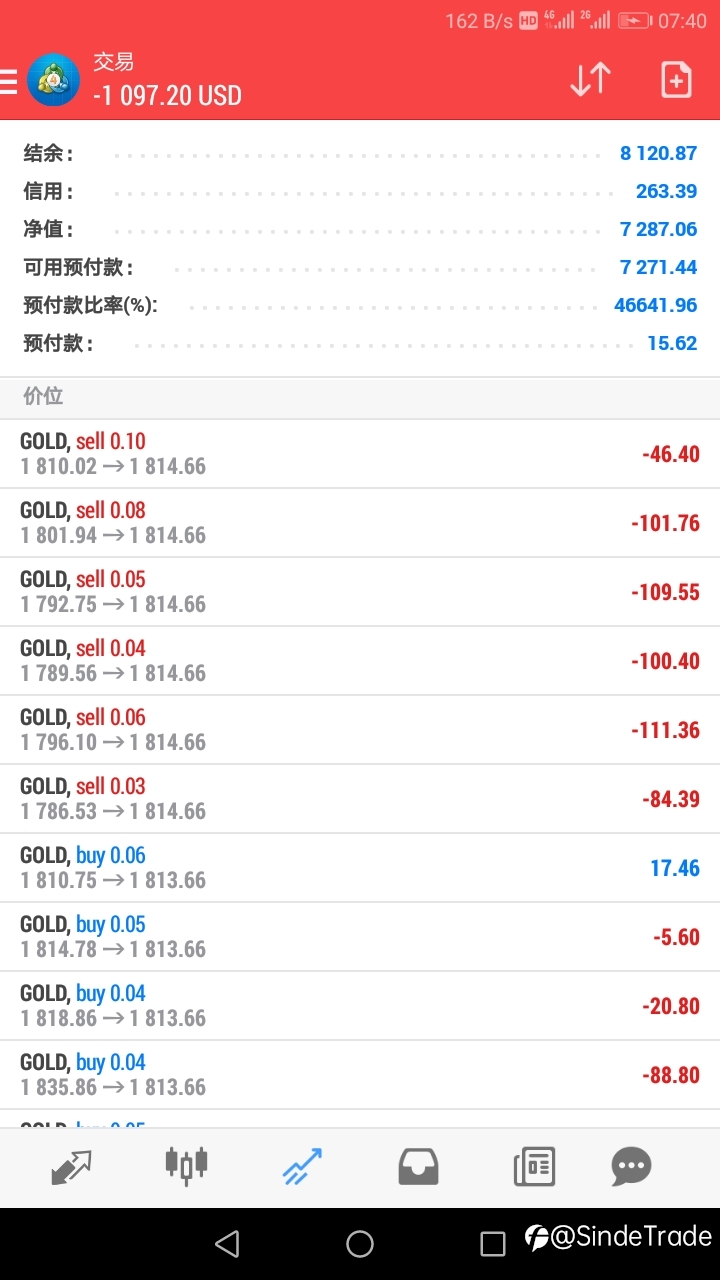Tap GOLD buy 0.04 position opened at 1835.86

[360, 1075]
